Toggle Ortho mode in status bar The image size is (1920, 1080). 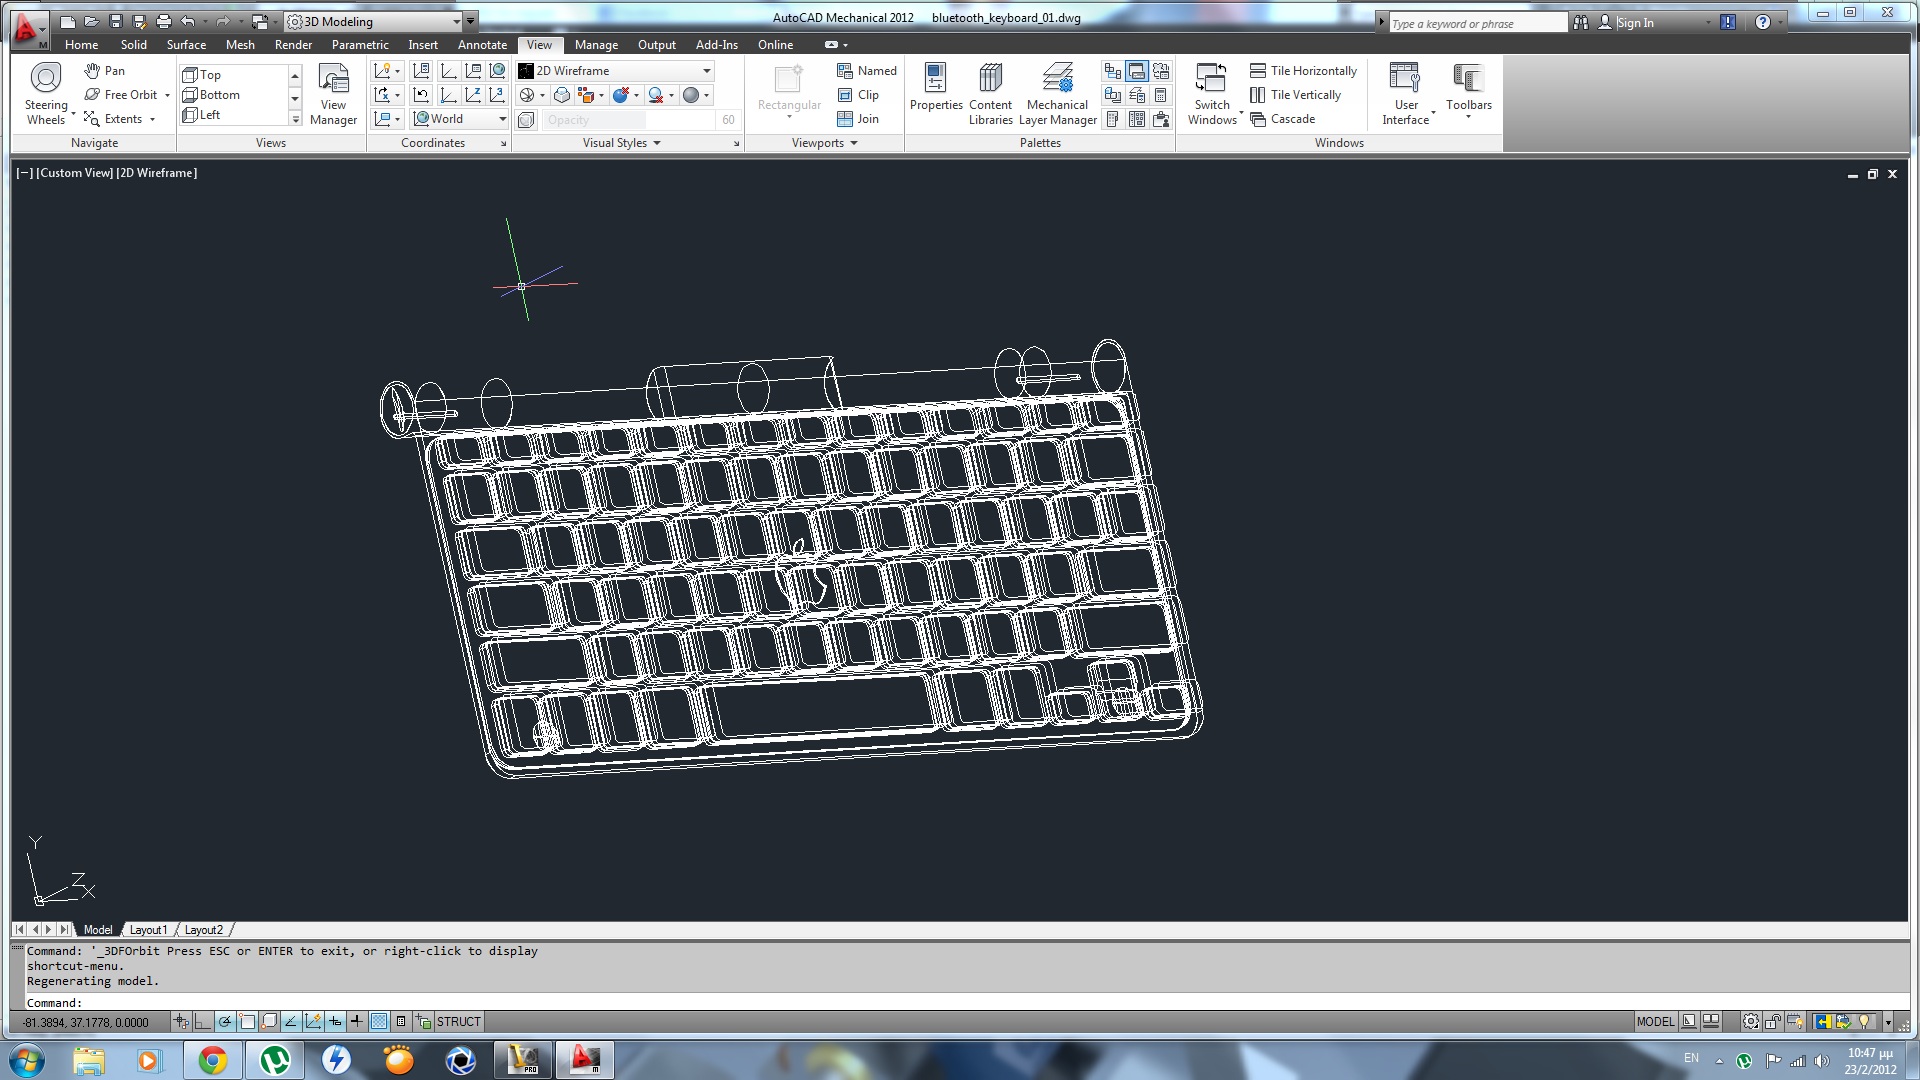(x=203, y=1022)
